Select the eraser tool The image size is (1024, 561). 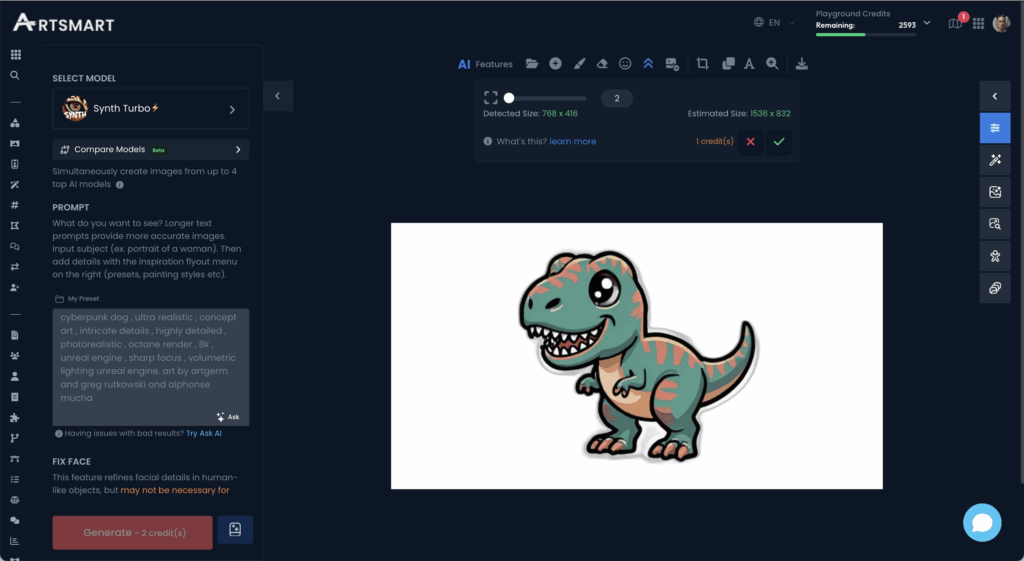pyautogui.click(x=602, y=64)
